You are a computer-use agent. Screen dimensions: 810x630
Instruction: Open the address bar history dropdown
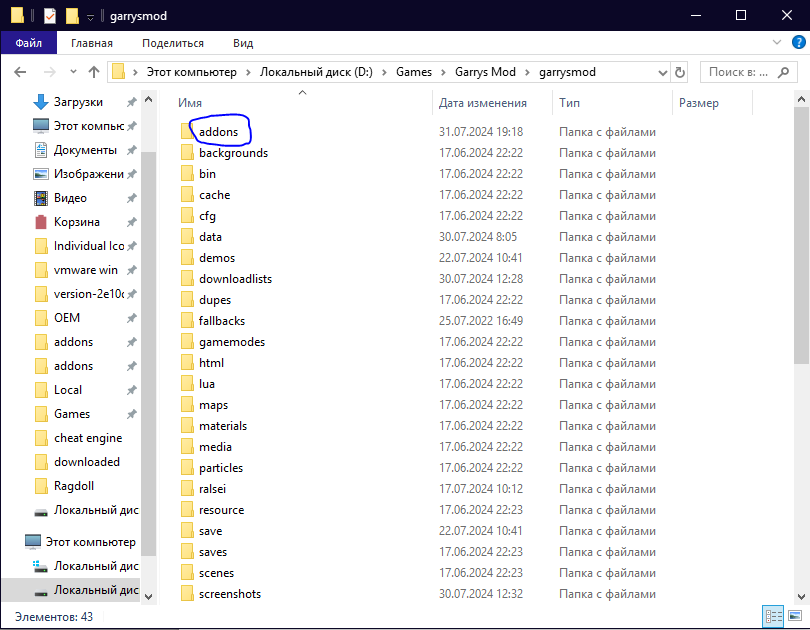coord(661,72)
